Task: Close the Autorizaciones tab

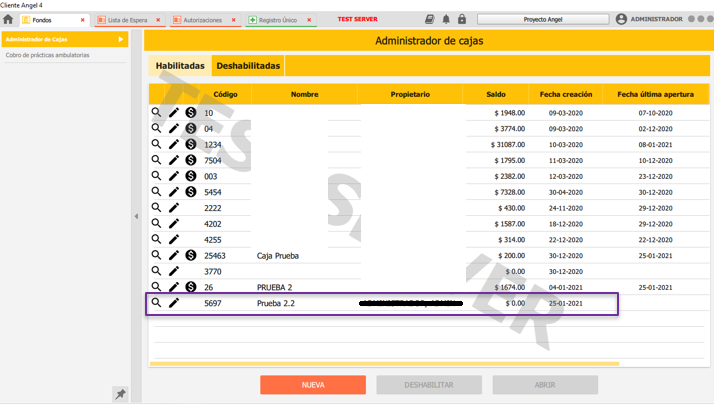Action: tap(234, 20)
